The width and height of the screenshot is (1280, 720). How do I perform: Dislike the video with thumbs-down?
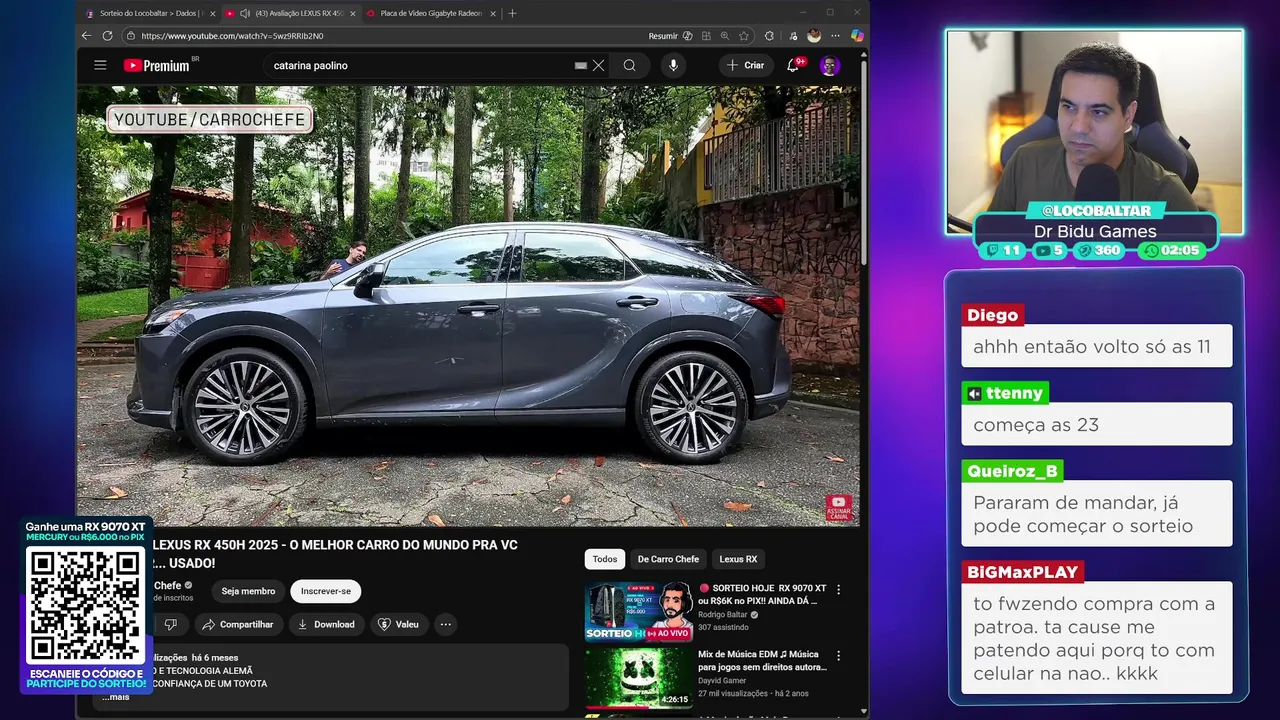170,624
